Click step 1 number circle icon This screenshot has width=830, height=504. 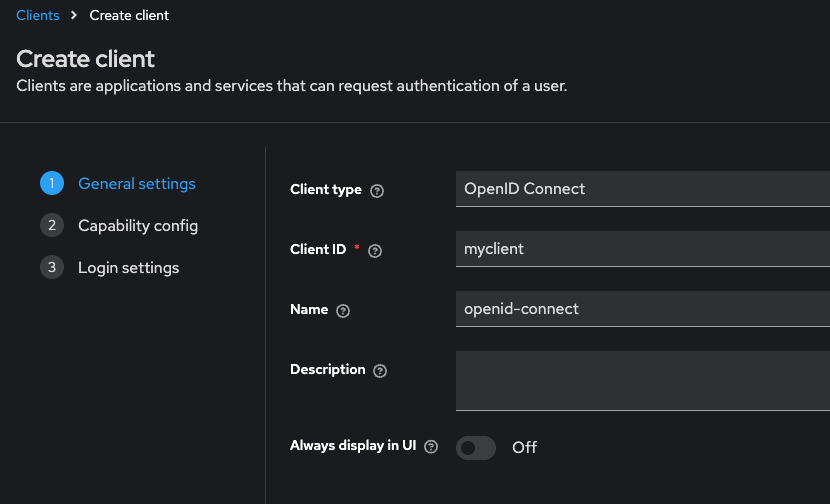(x=51, y=183)
